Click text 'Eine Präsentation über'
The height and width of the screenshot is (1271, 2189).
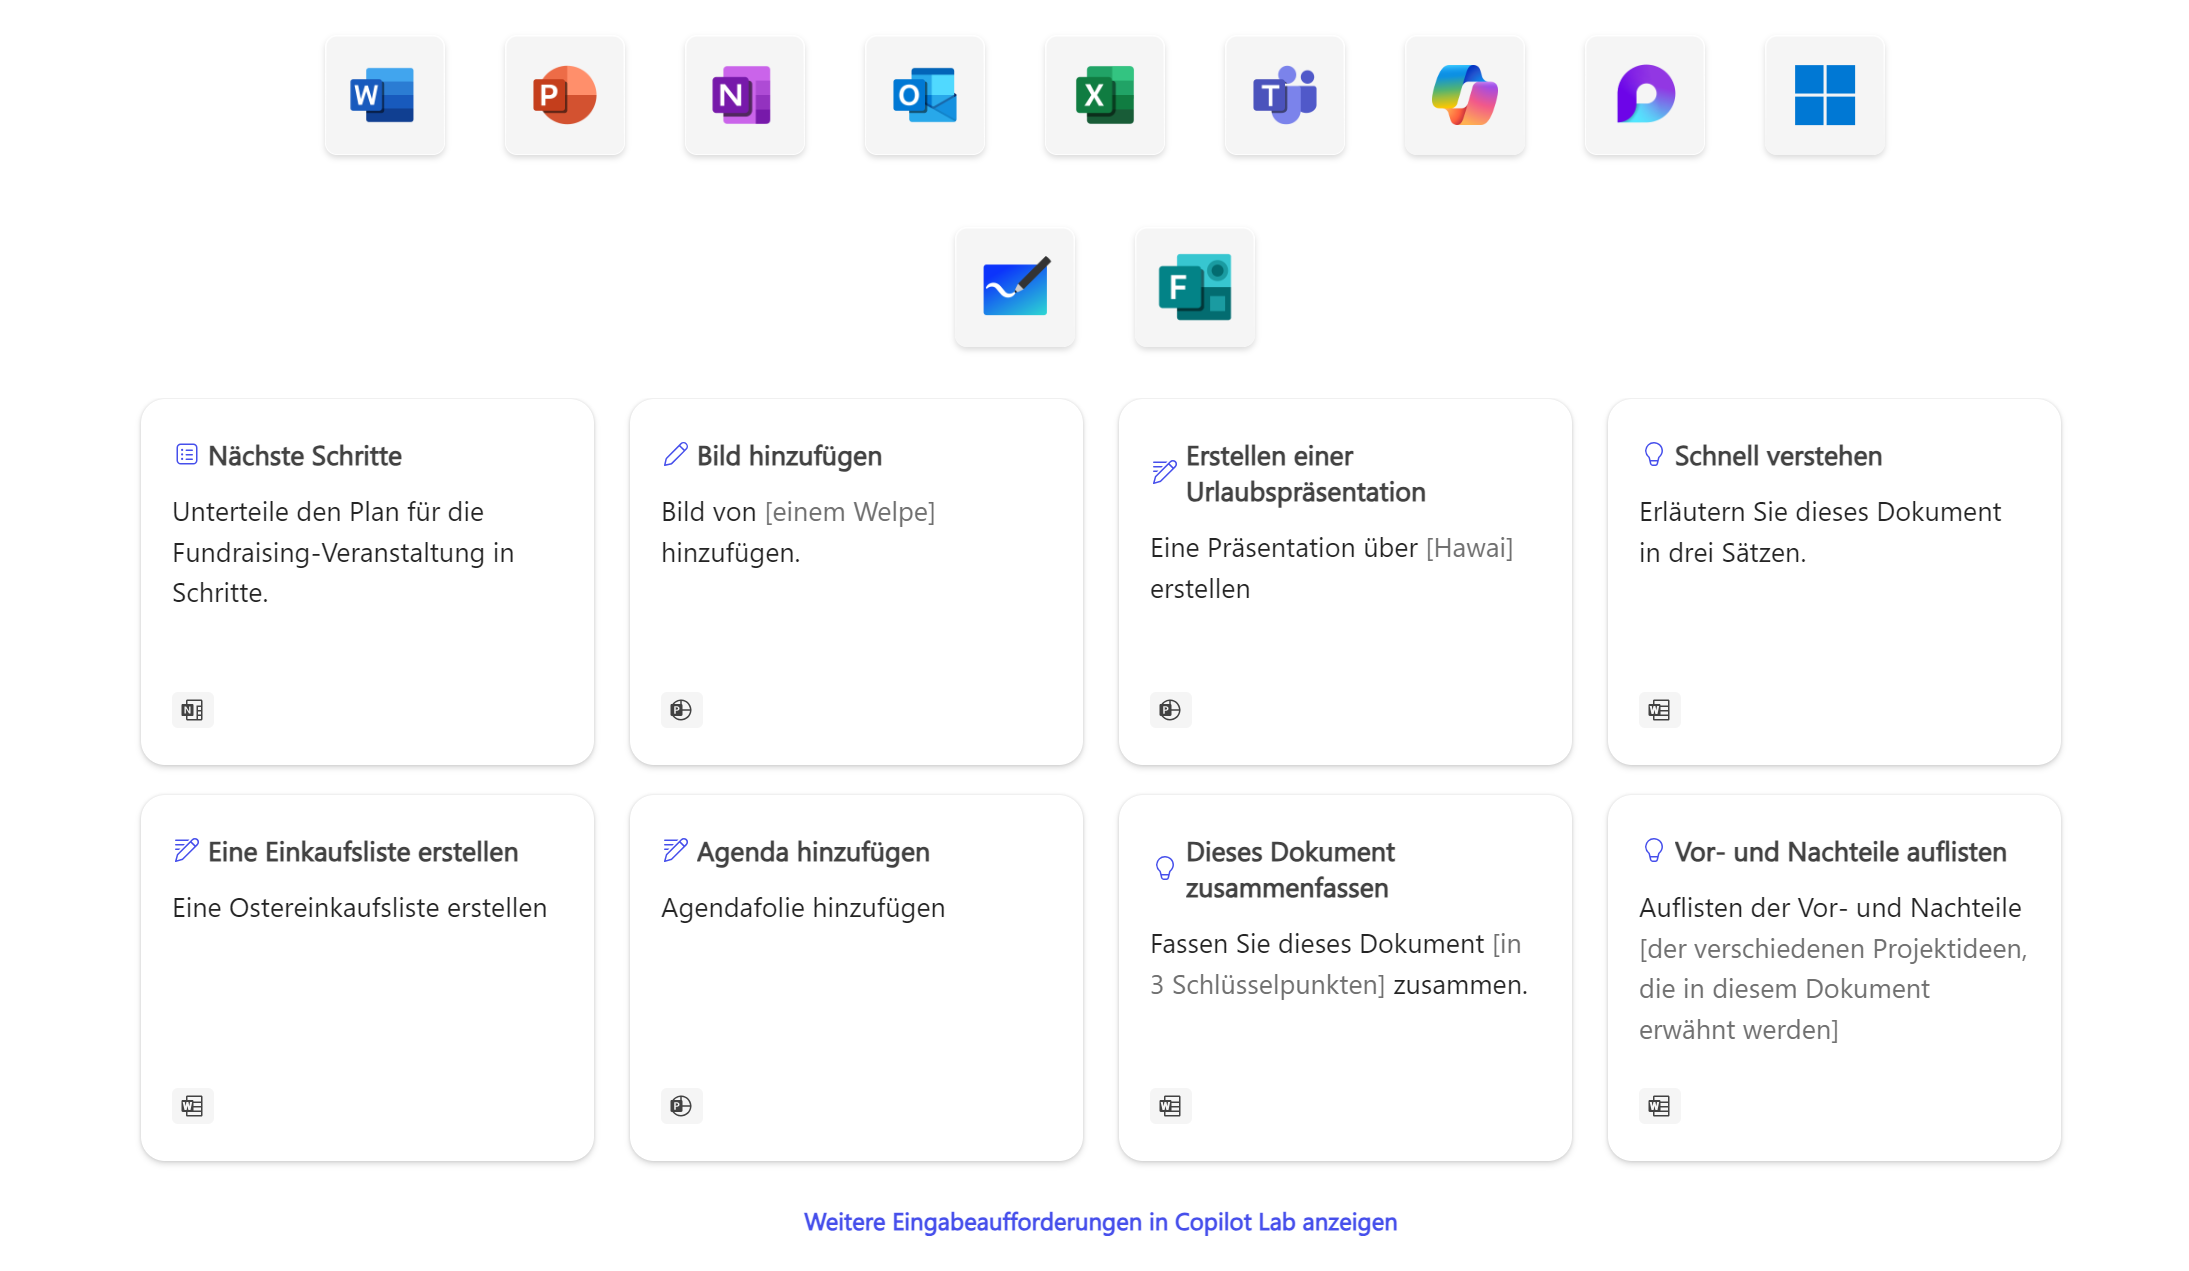(x=1284, y=548)
